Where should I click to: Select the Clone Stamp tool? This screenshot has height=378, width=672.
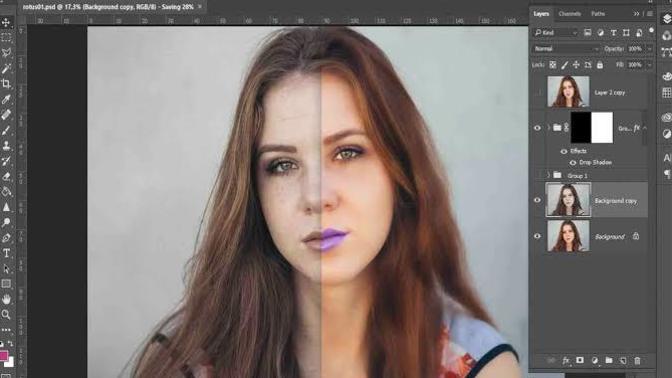click(x=6, y=145)
